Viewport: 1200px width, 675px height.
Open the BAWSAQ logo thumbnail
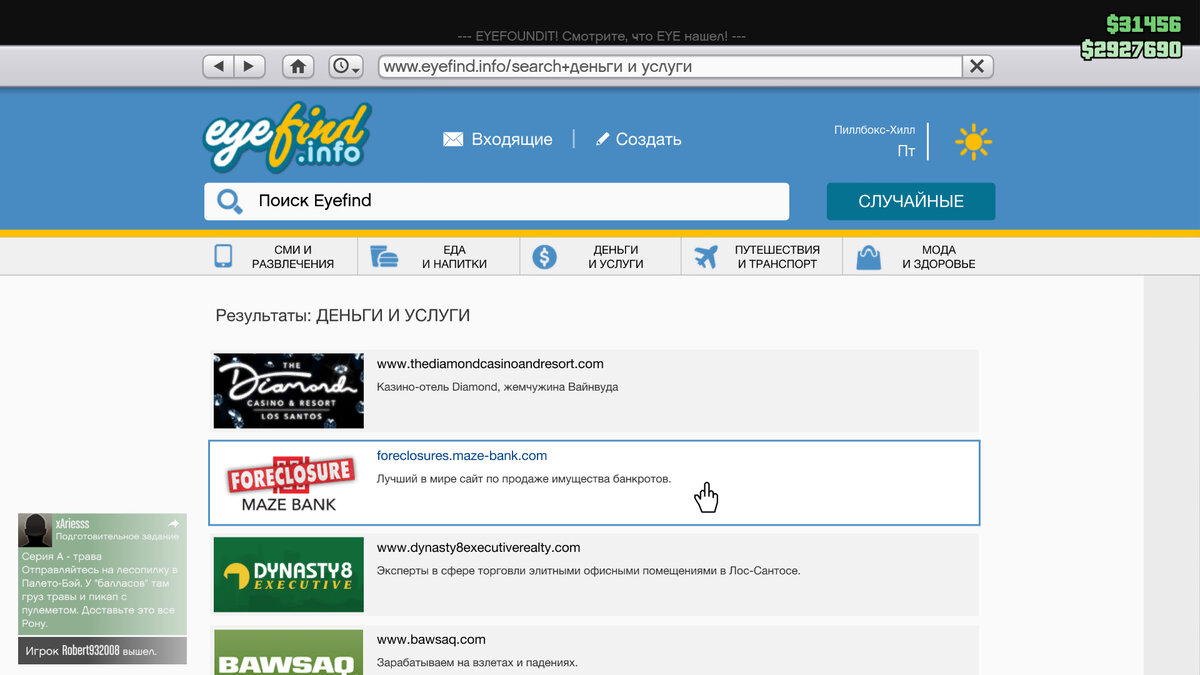pyautogui.click(x=289, y=652)
